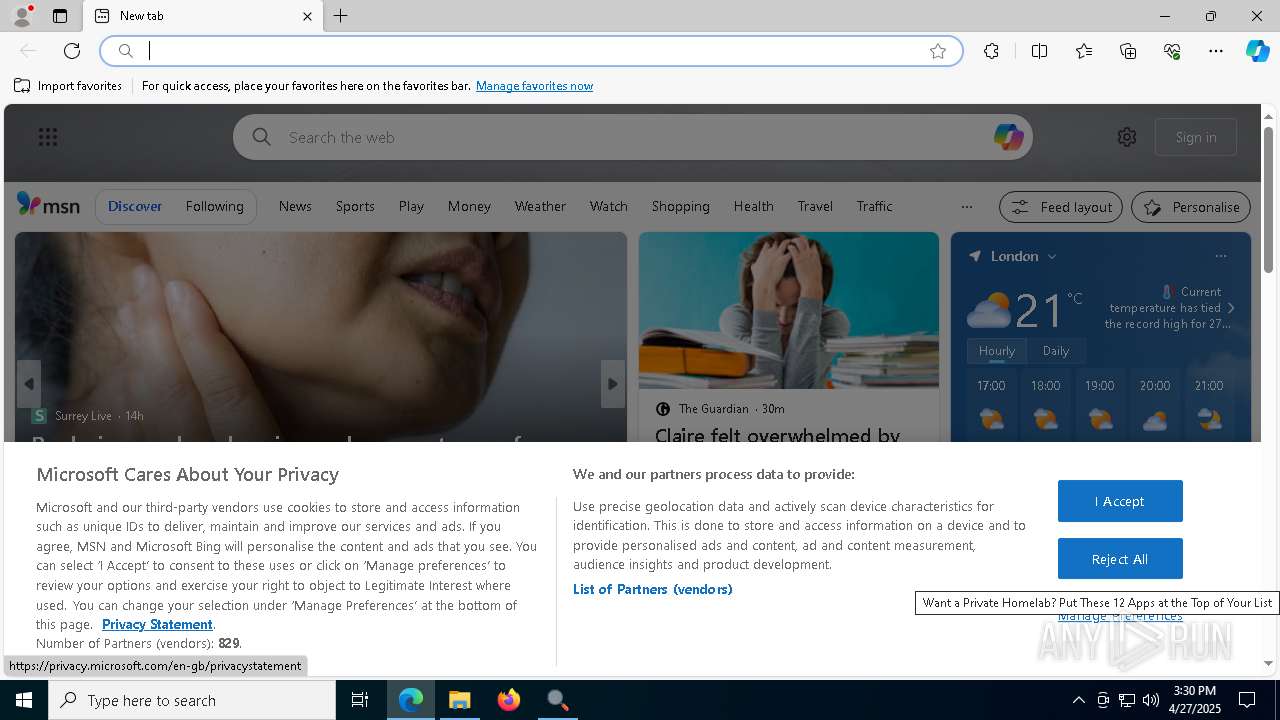Show hidden tray icons chevron
Screen dimensions: 1280x720
(1078, 700)
